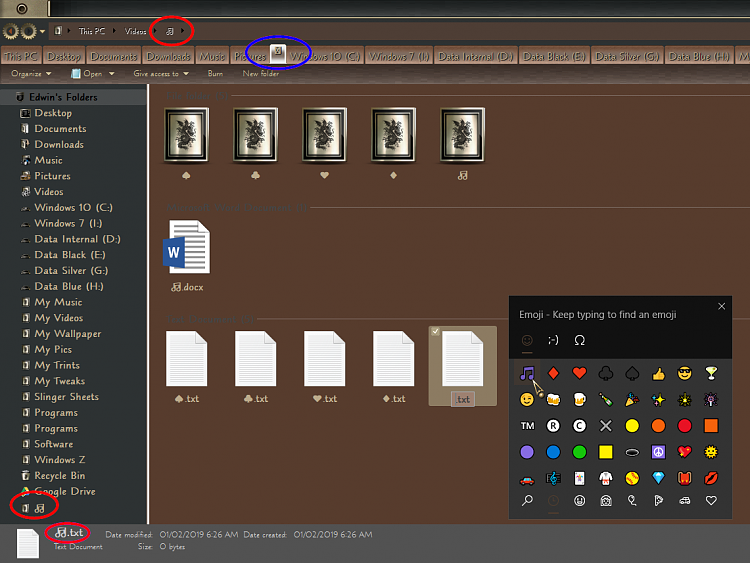Select Google Drive in navigation pane
This screenshot has width=750, height=563.
[65, 492]
